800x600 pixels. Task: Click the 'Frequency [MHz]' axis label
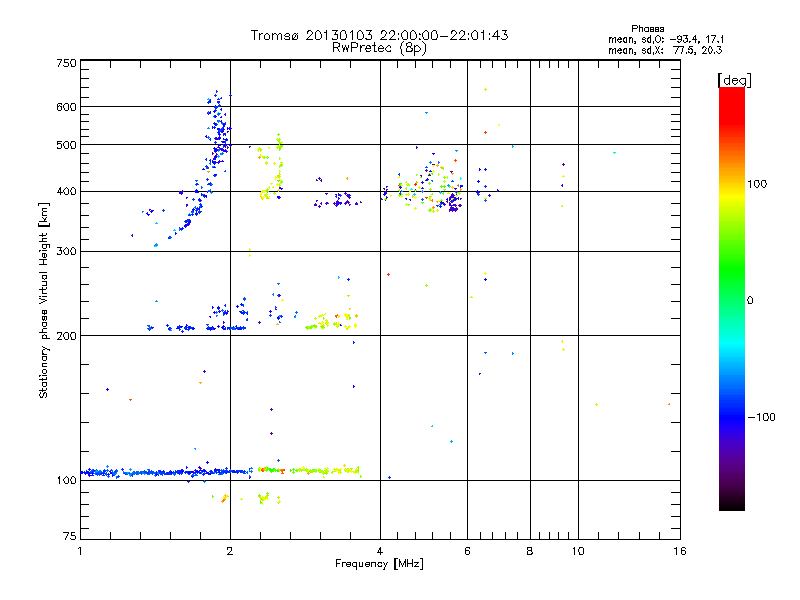coord(379,564)
